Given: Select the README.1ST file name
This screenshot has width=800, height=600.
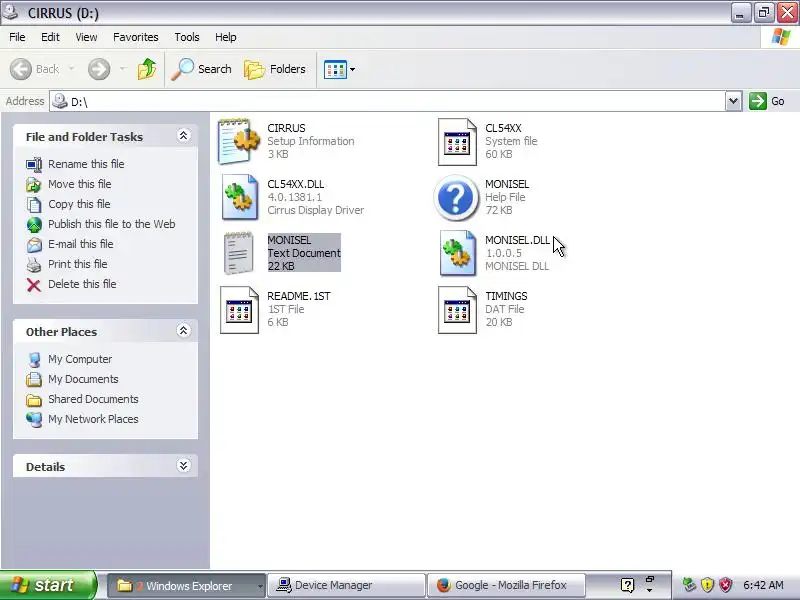Looking at the screenshot, I should click(299, 296).
